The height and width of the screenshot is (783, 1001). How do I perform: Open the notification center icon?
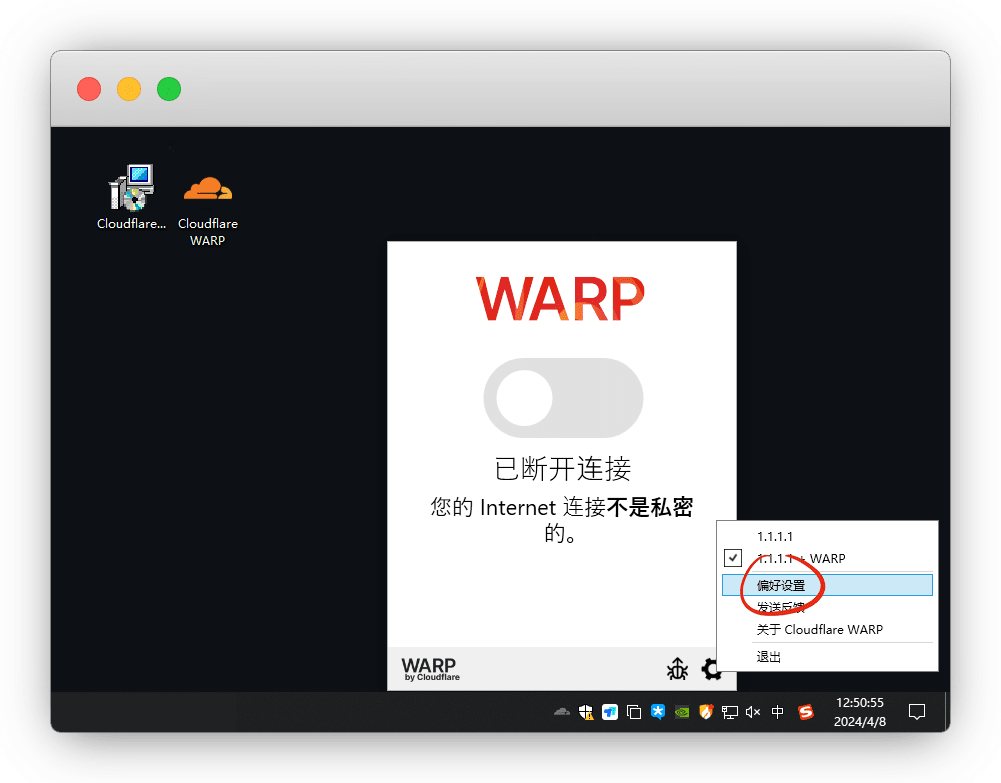tap(916, 712)
